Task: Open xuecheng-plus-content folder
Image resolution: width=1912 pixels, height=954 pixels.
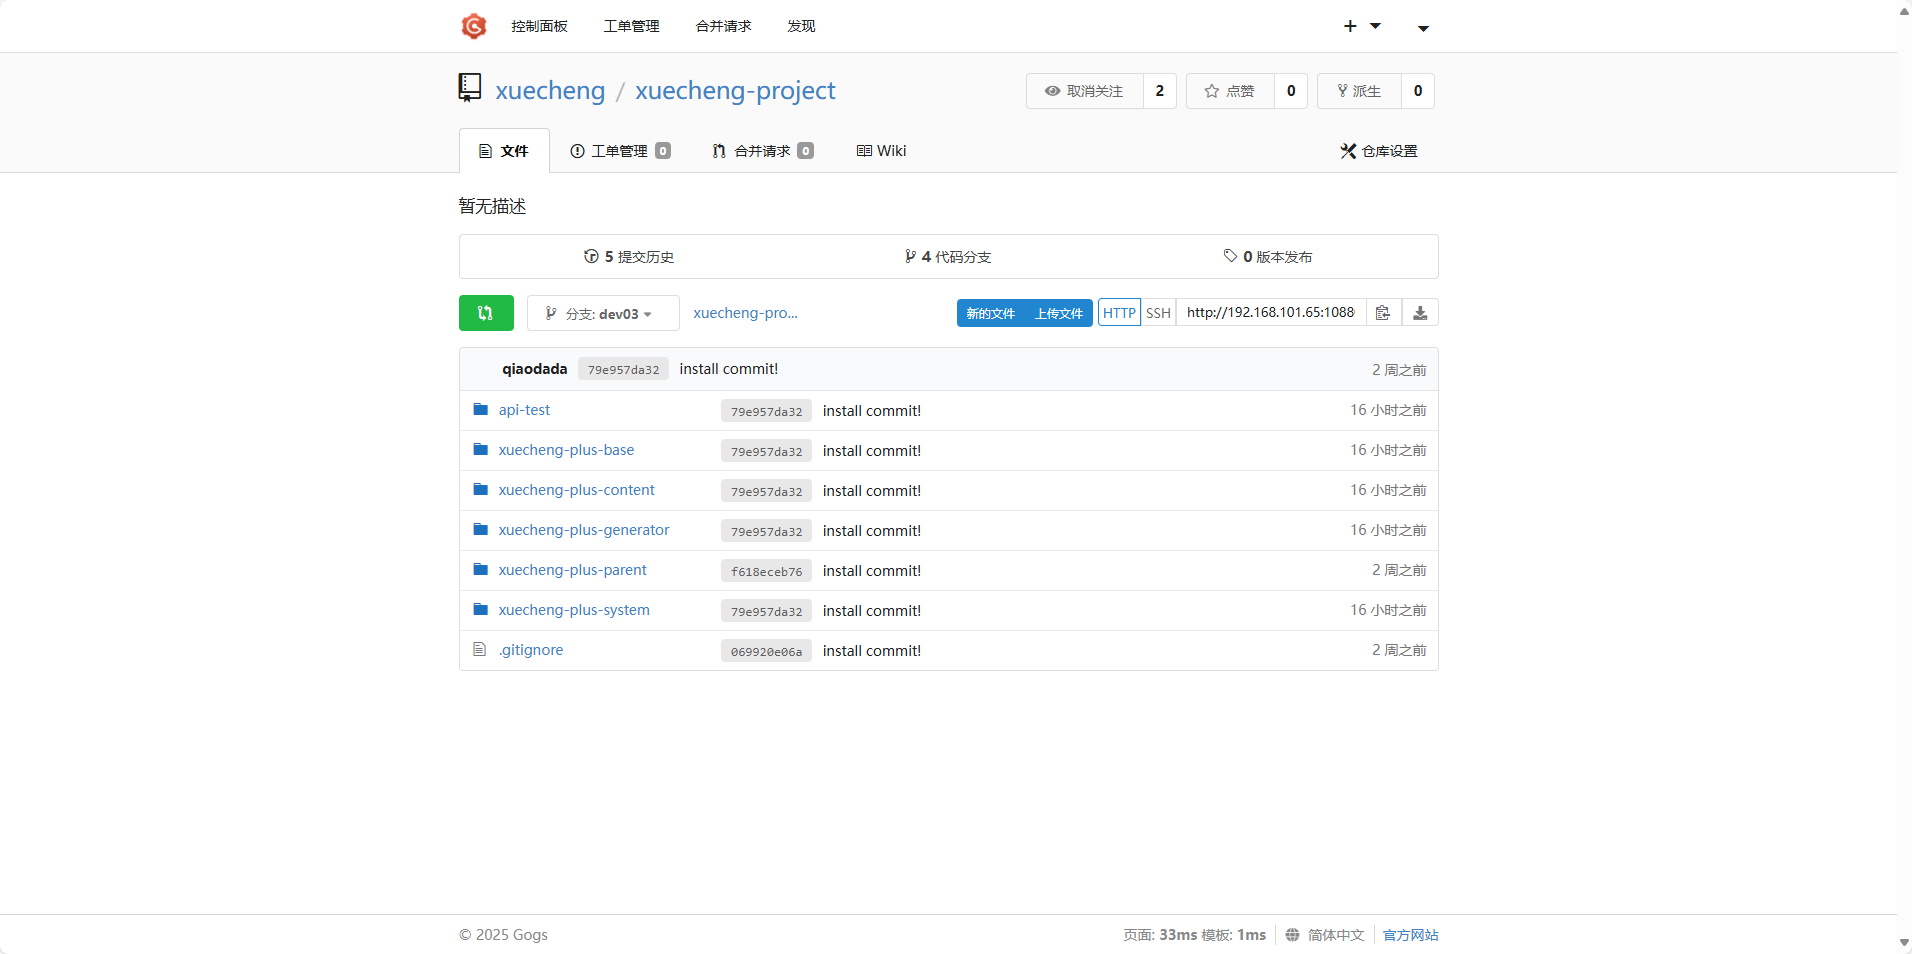Action: coord(576,490)
